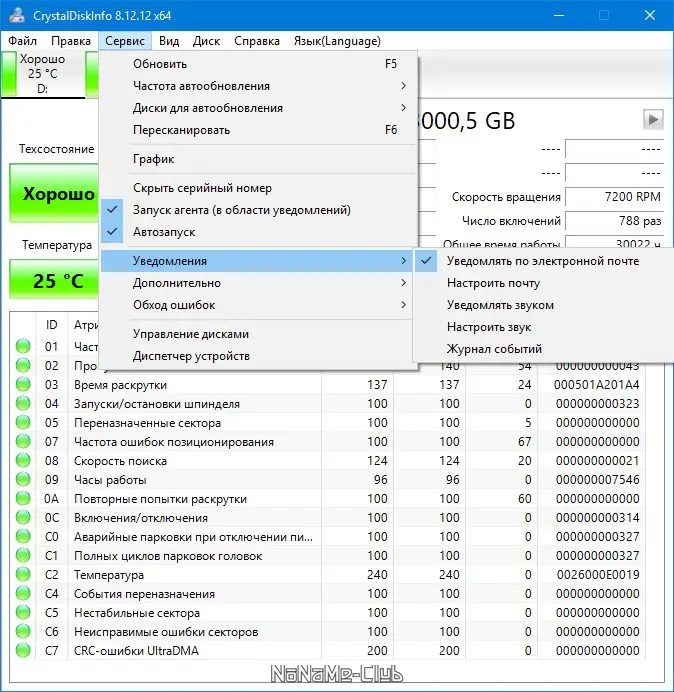674x692 pixels.
Task: Click the Скорость вращения 7200 RPM field
Action: click(614, 197)
